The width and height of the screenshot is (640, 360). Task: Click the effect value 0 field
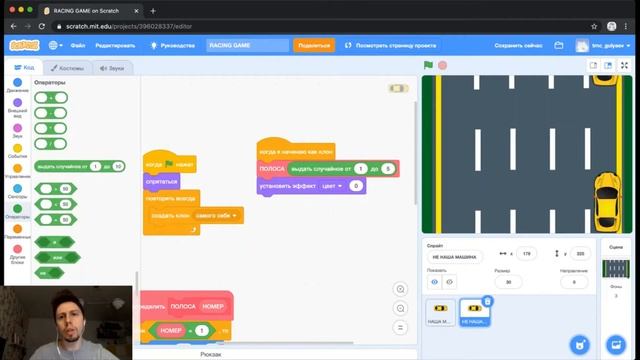point(356,186)
